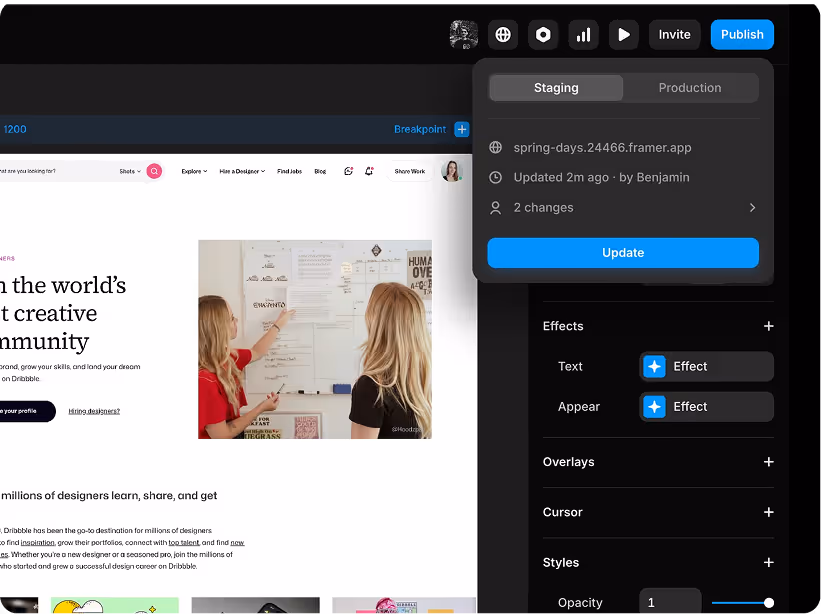Click the blue Publish button
This screenshot has width=821, height=614.
[x=742, y=35]
